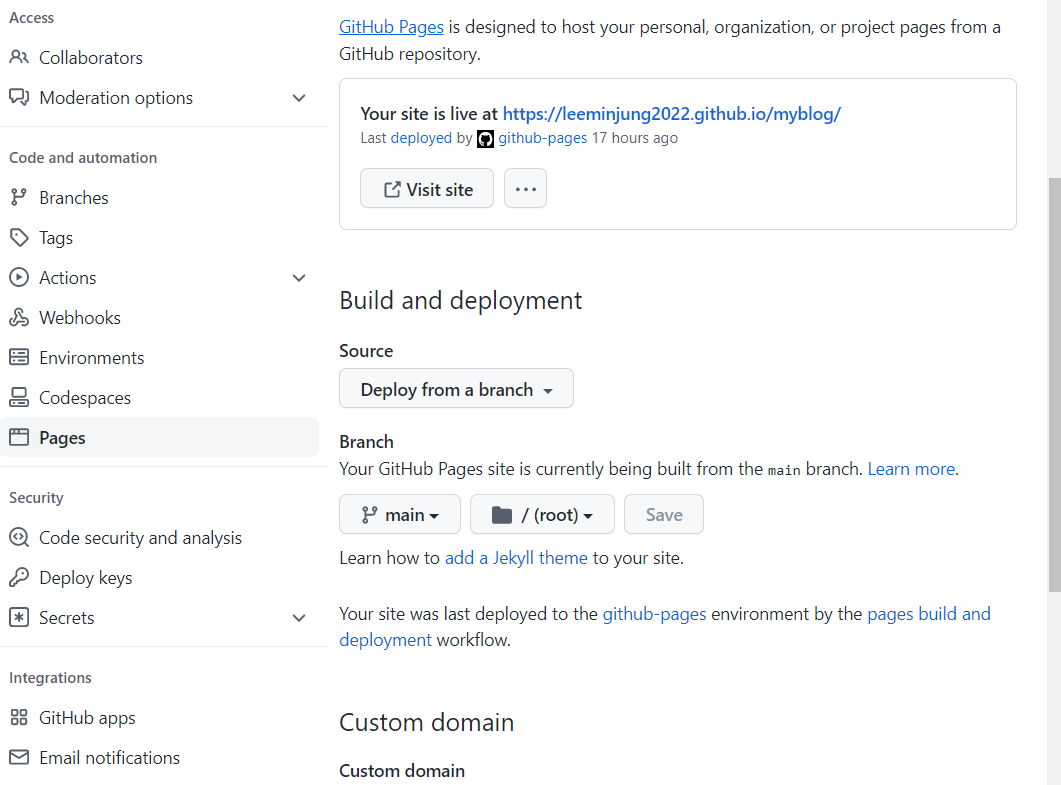
Task: Click the Secrets asterisk icon
Action: point(19,617)
